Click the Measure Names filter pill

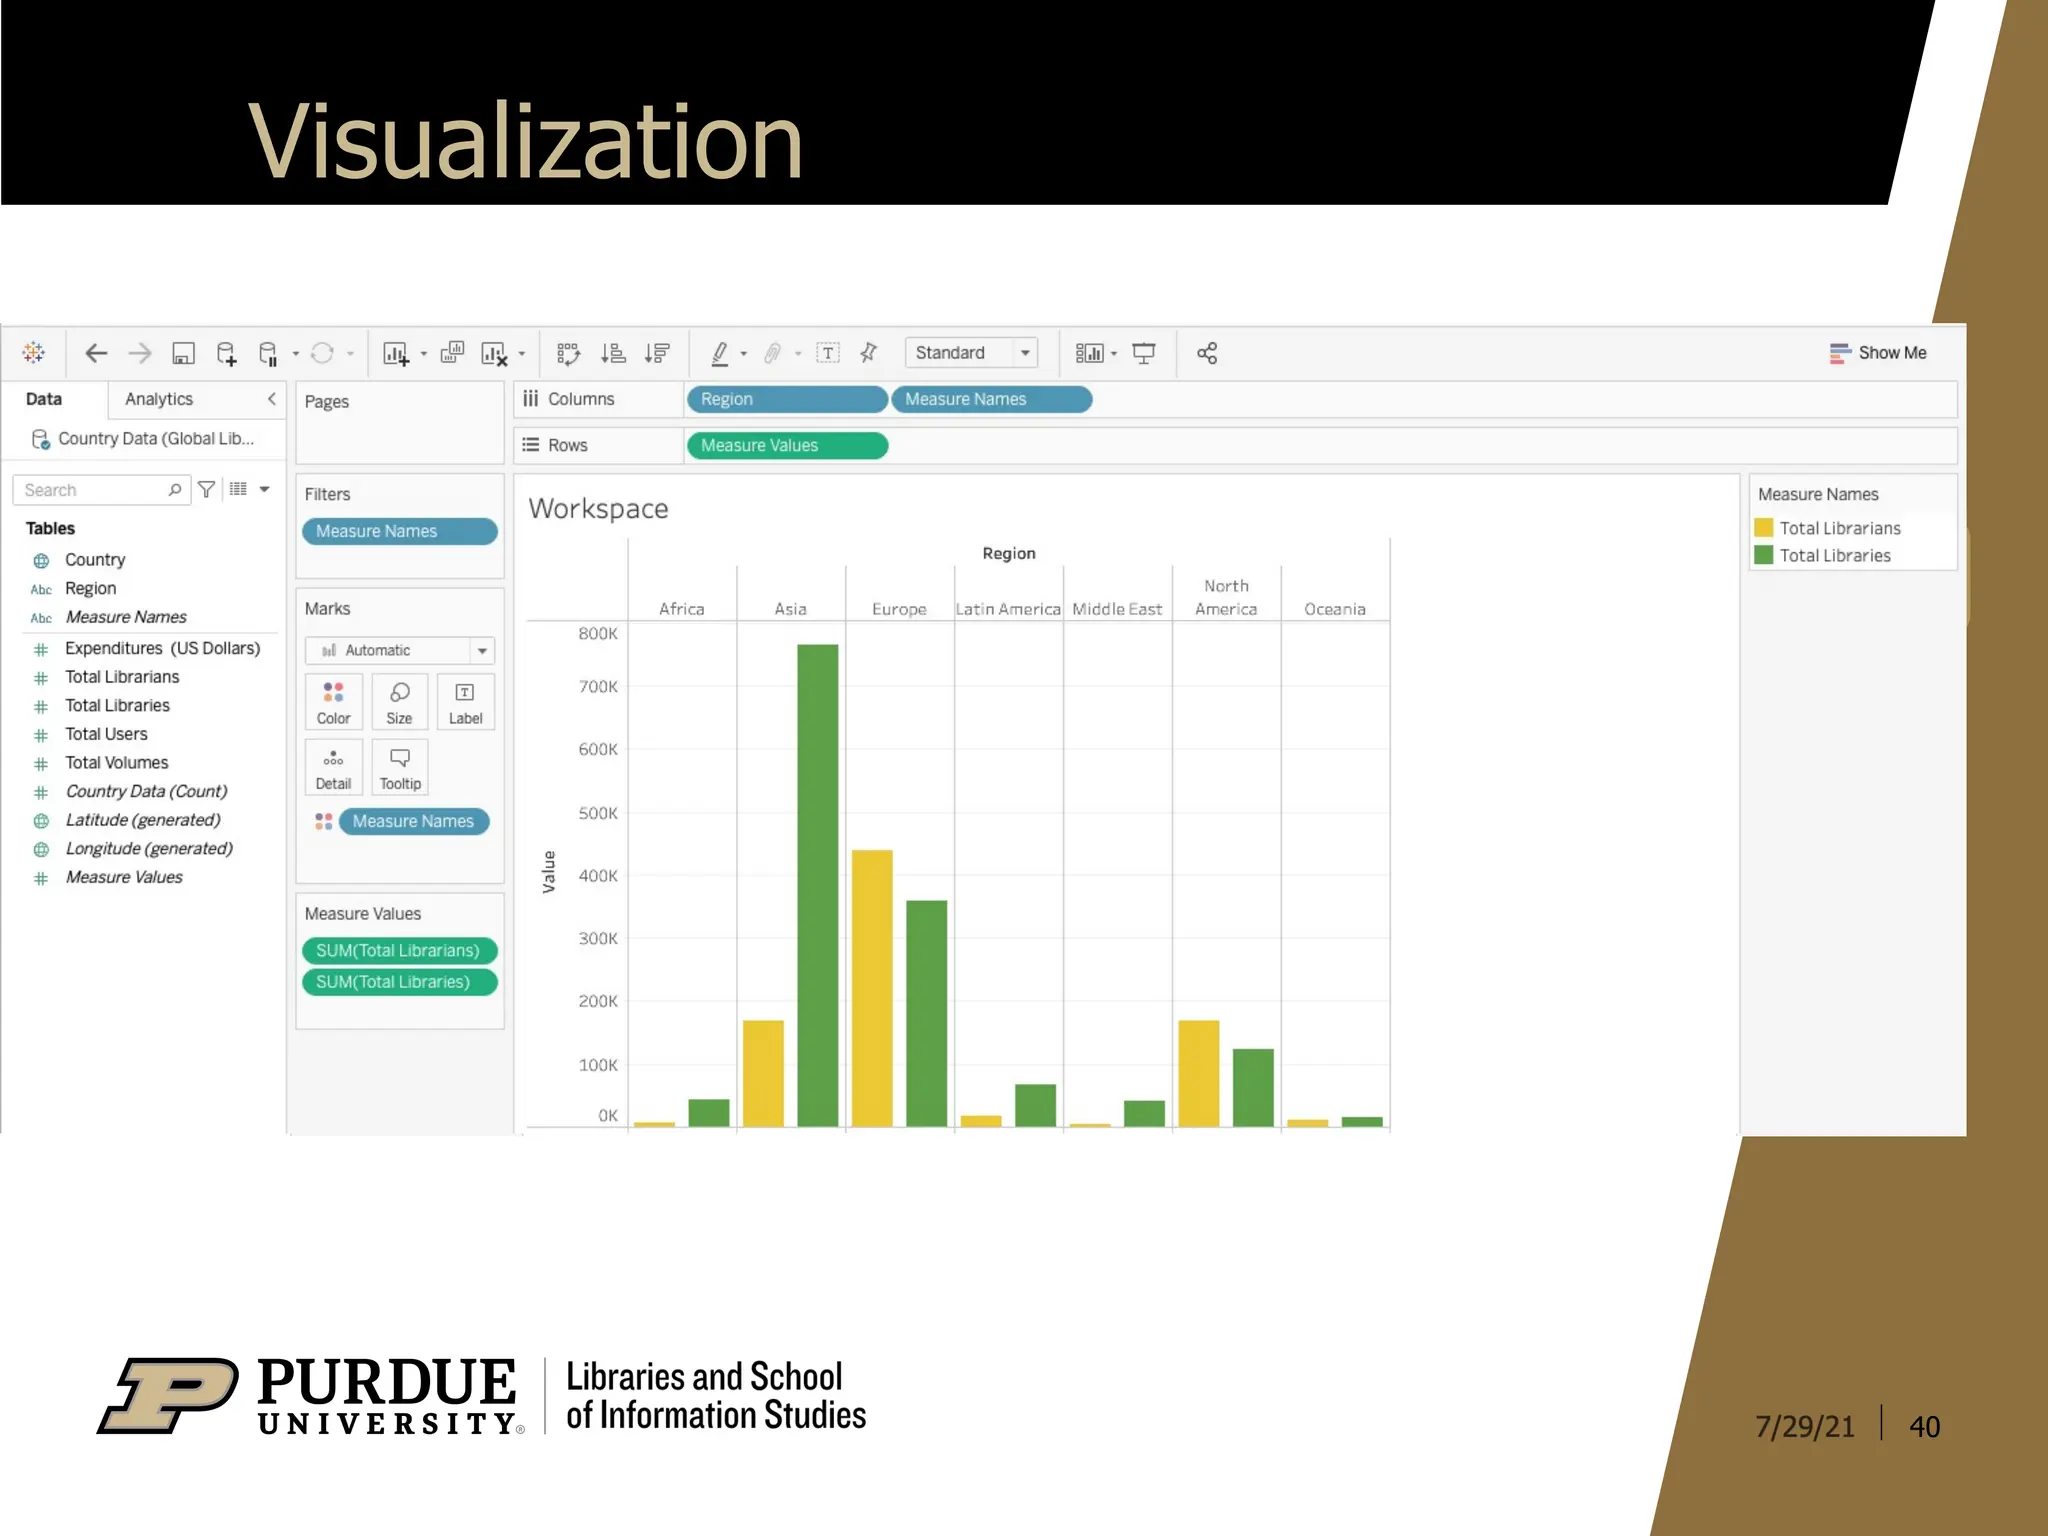click(400, 531)
